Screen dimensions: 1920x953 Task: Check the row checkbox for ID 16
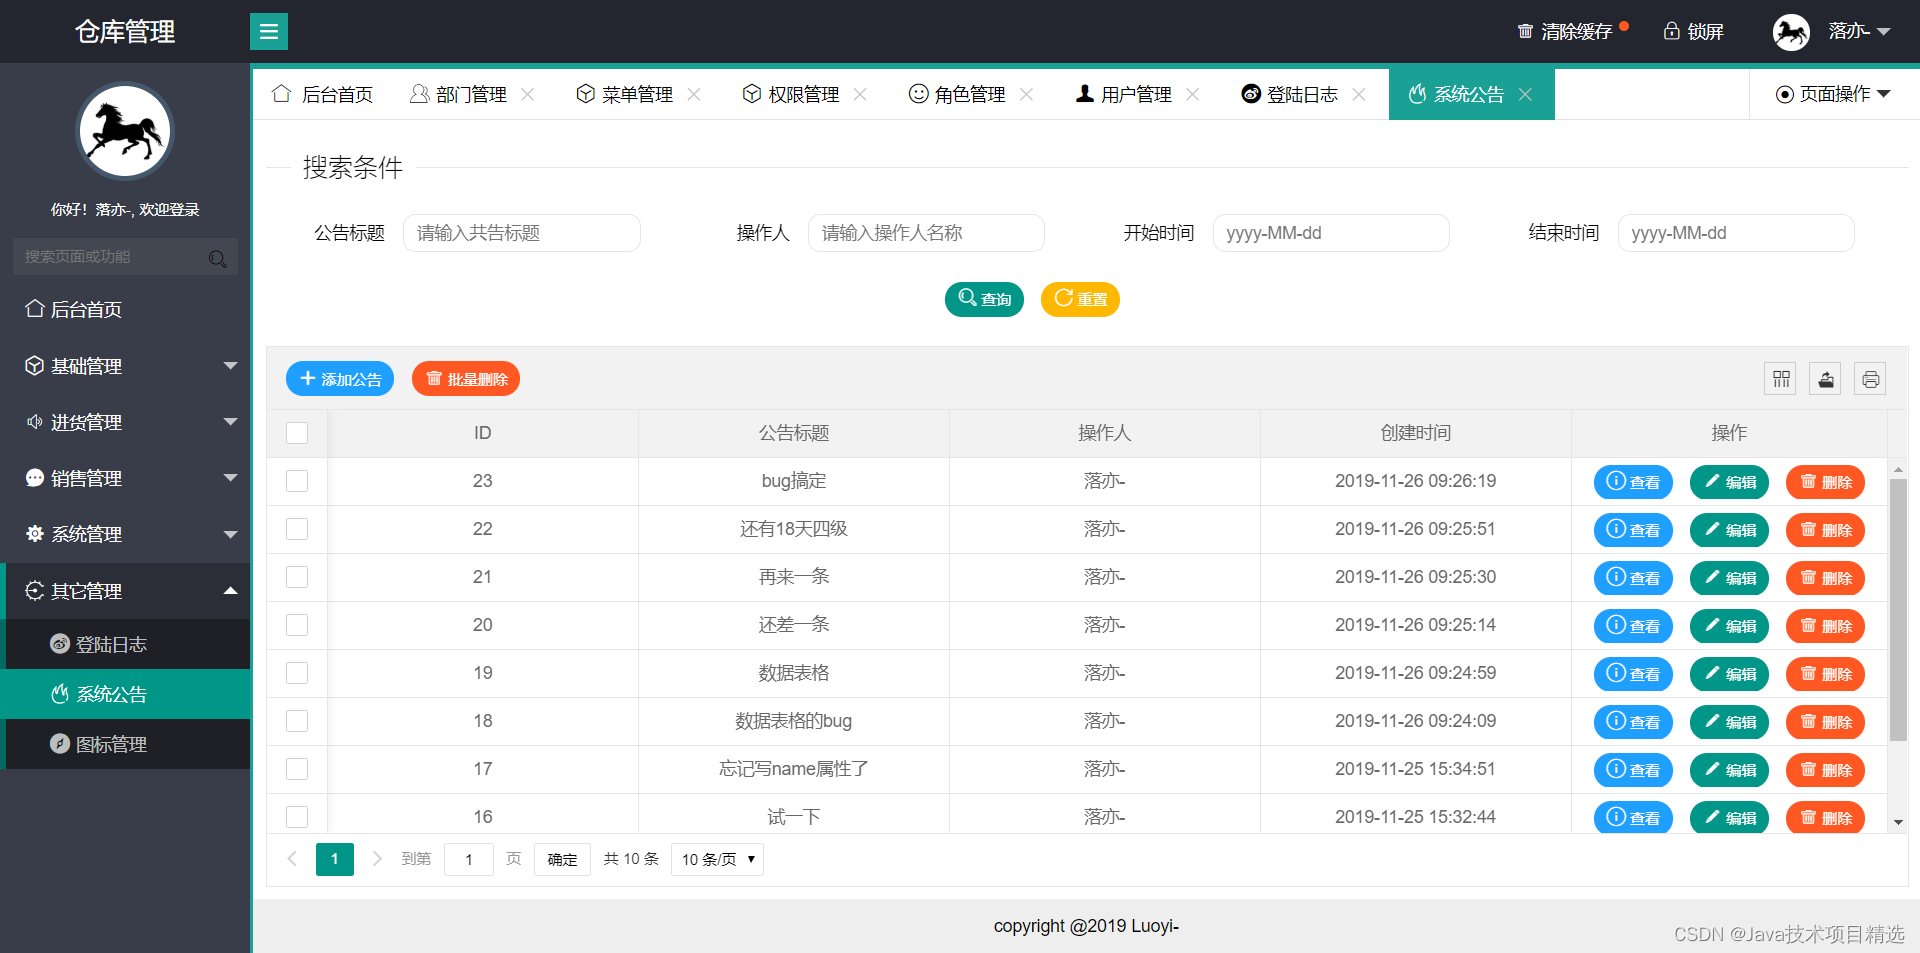pyautogui.click(x=297, y=817)
